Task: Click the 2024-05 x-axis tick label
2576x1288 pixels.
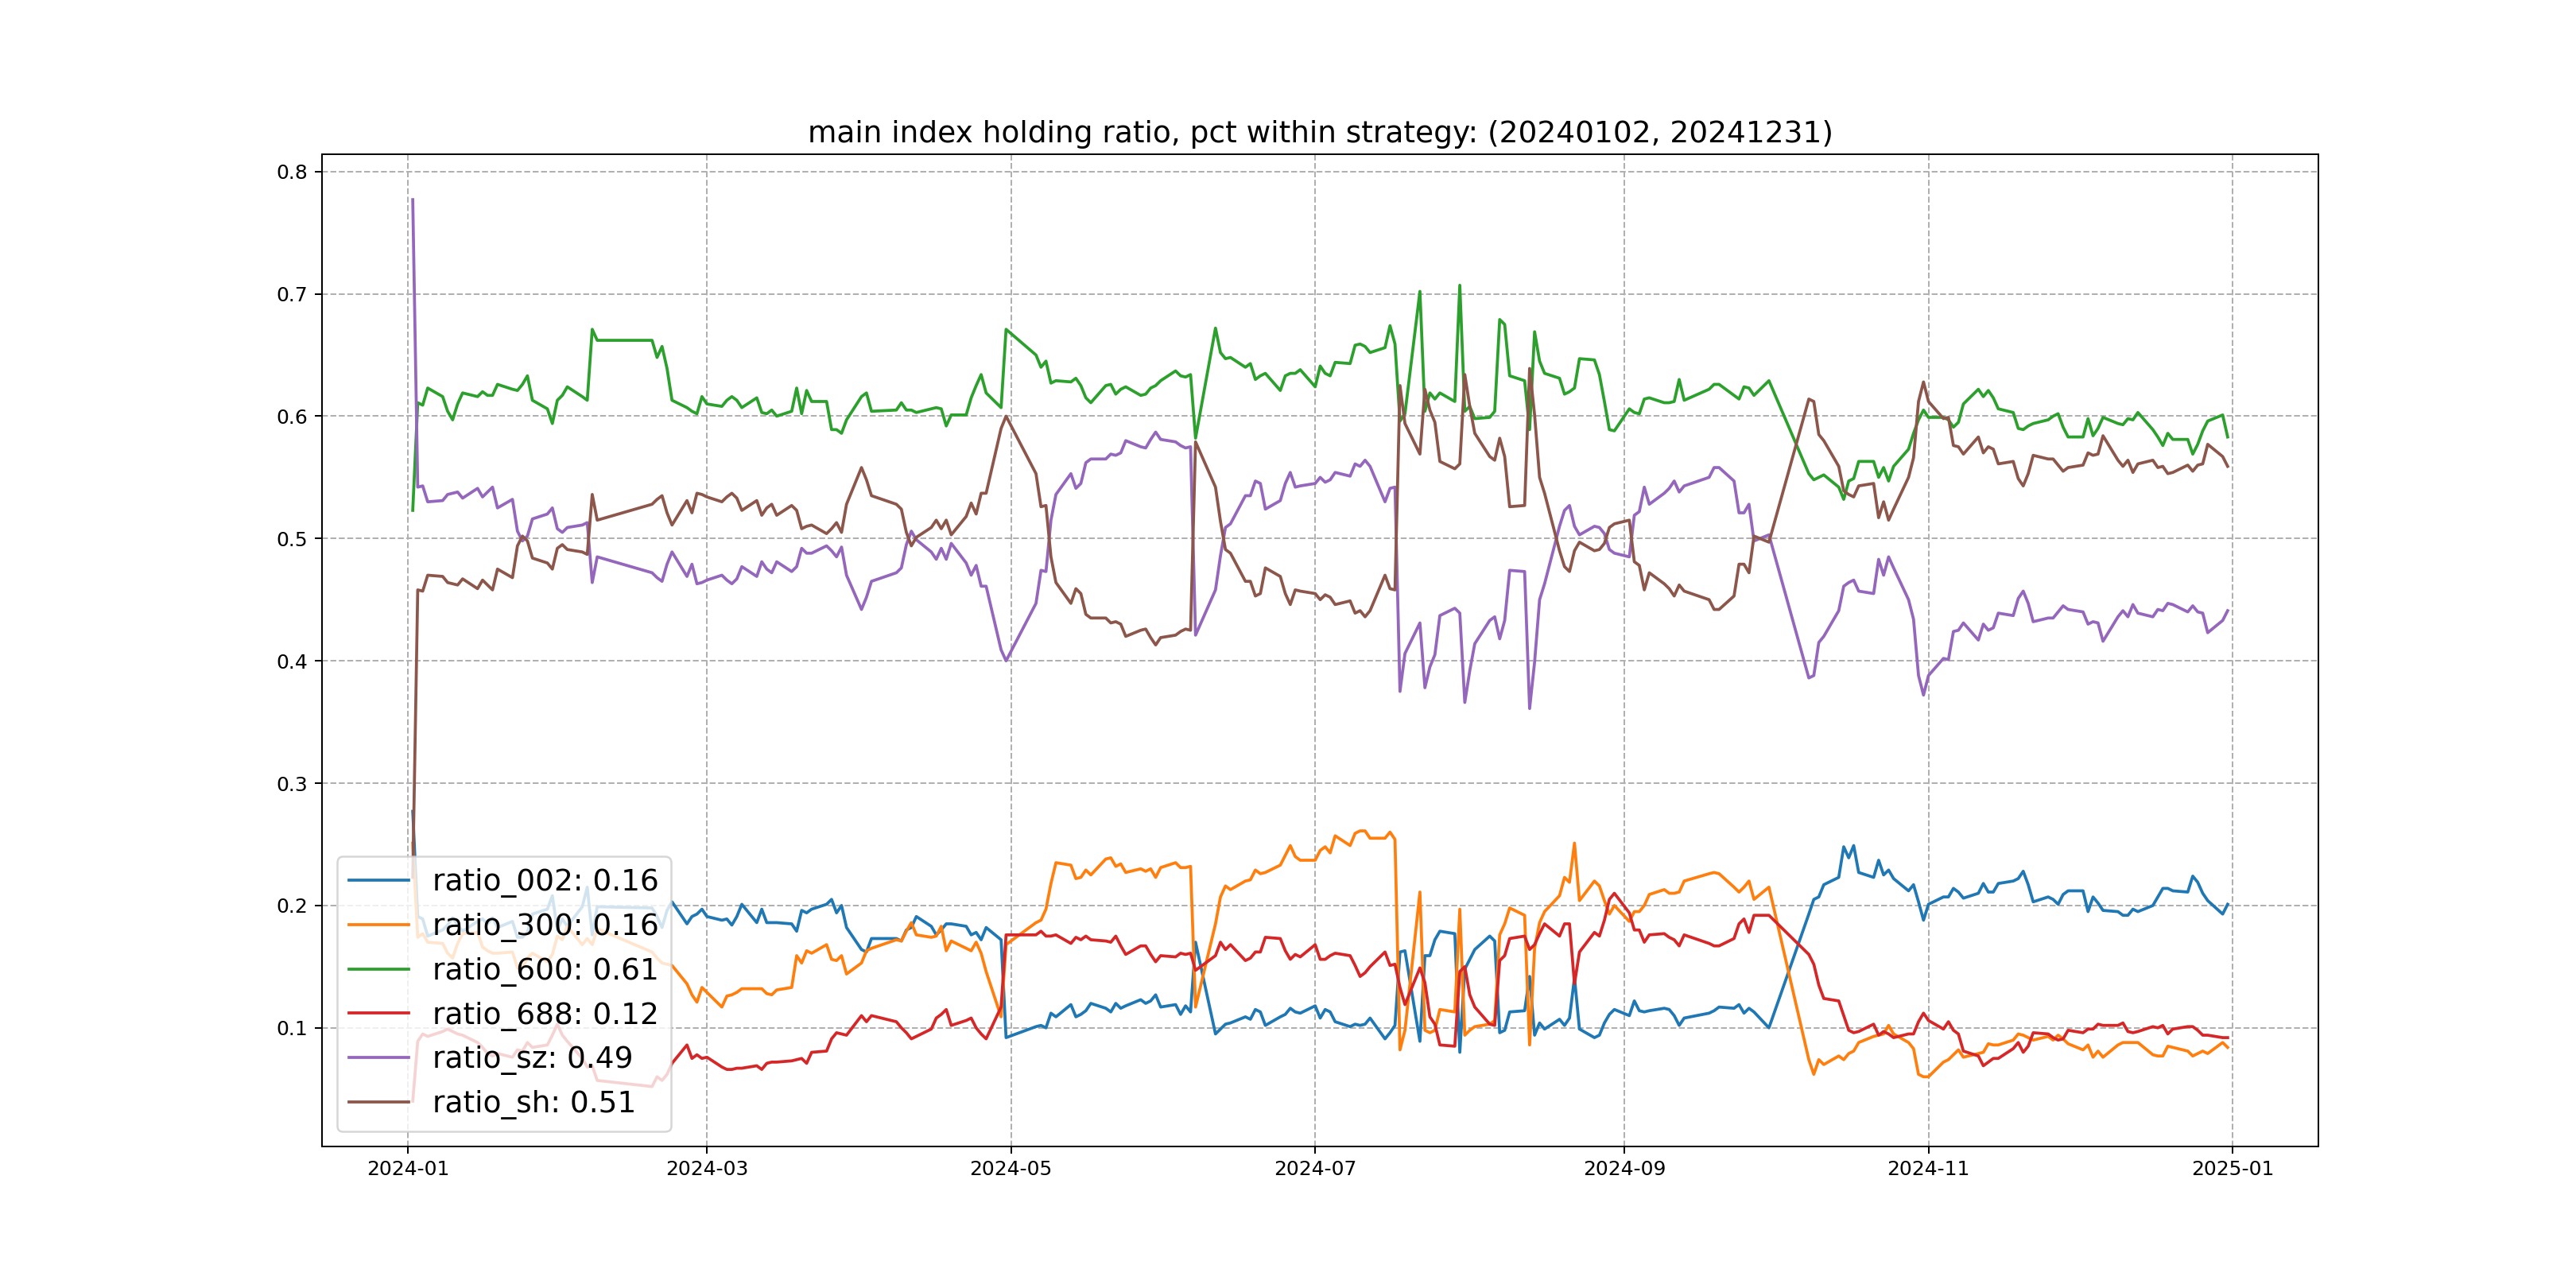Action: pos(1010,1168)
